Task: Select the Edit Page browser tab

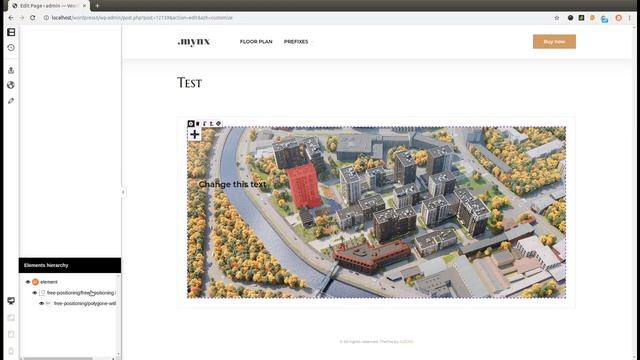Action: click(48, 6)
